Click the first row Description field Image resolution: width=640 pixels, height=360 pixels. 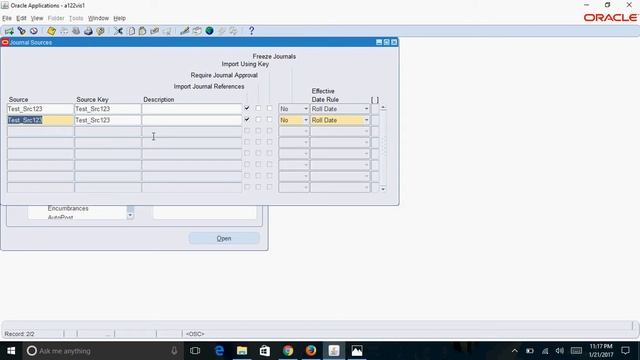pyautogui.click(x=192, y=109)
